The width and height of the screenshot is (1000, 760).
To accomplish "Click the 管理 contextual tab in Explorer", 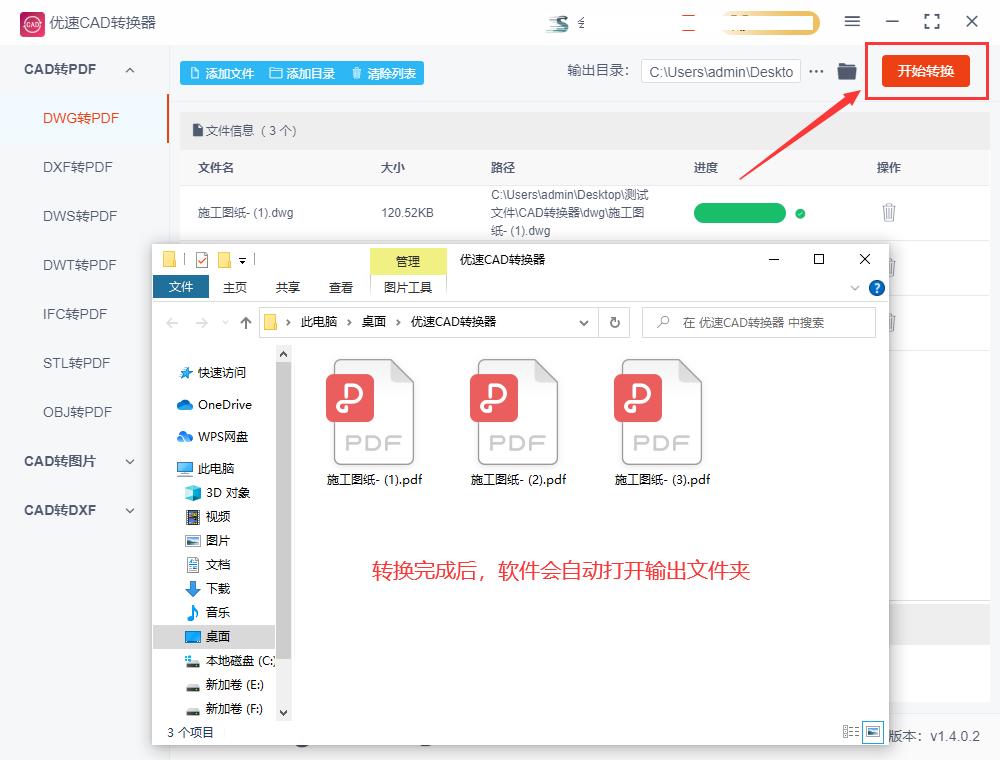I will pos(408,261).
